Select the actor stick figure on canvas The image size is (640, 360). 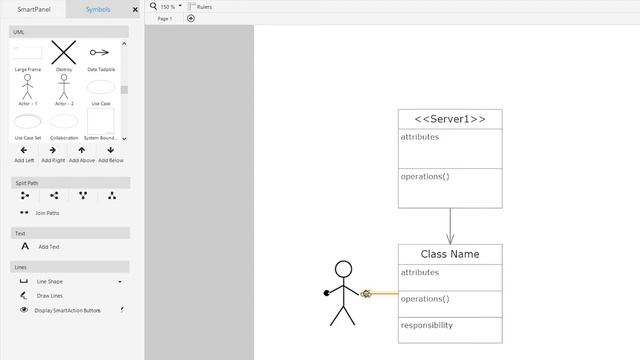[343, 293]
